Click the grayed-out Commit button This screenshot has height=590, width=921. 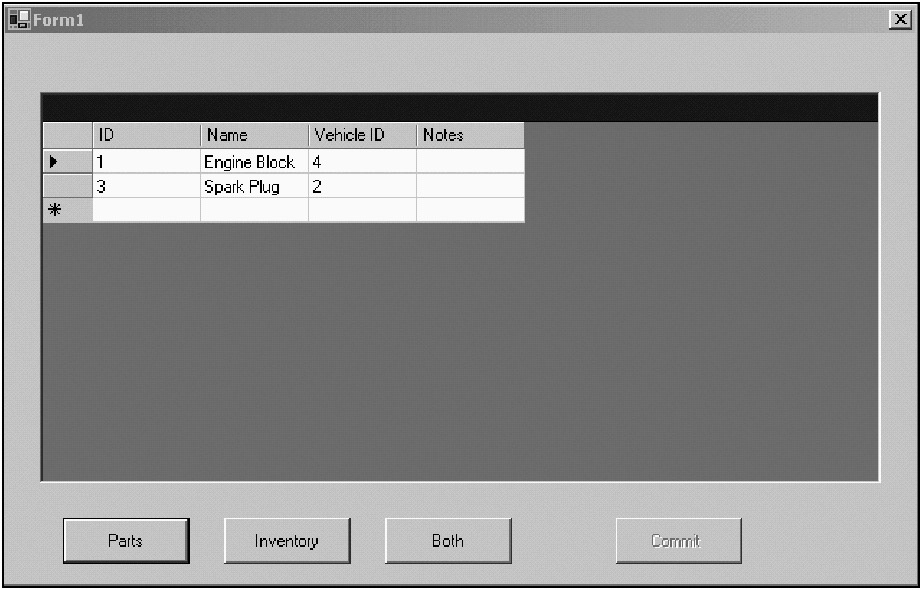(677, 541)
